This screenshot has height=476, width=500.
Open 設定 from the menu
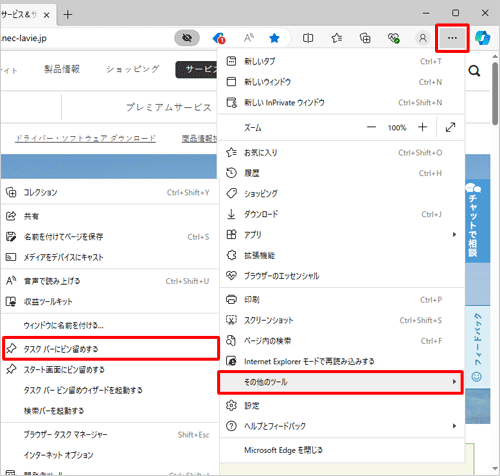pyautogui.click(x=341, y=406)
